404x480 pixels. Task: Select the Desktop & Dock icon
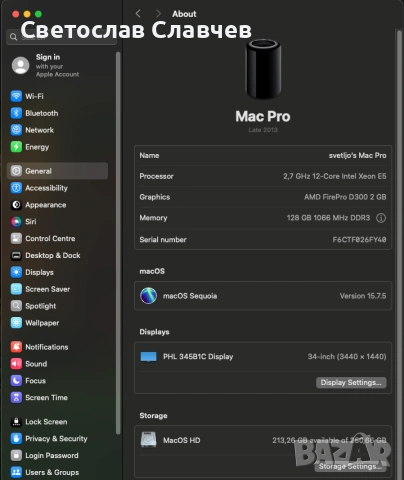16,255
